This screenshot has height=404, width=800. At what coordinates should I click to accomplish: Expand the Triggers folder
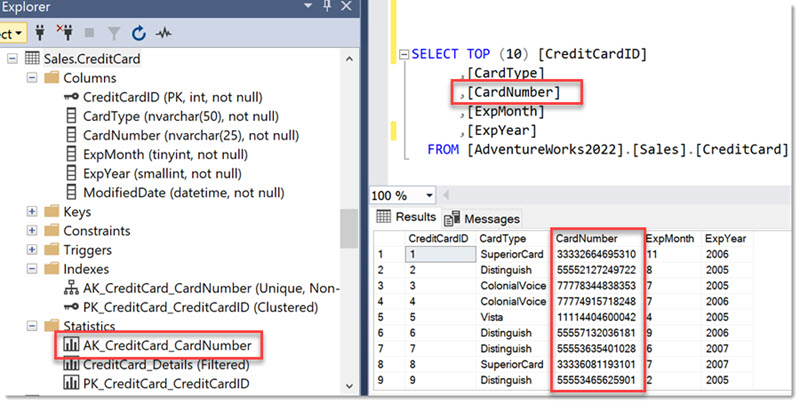pos(33,250)
